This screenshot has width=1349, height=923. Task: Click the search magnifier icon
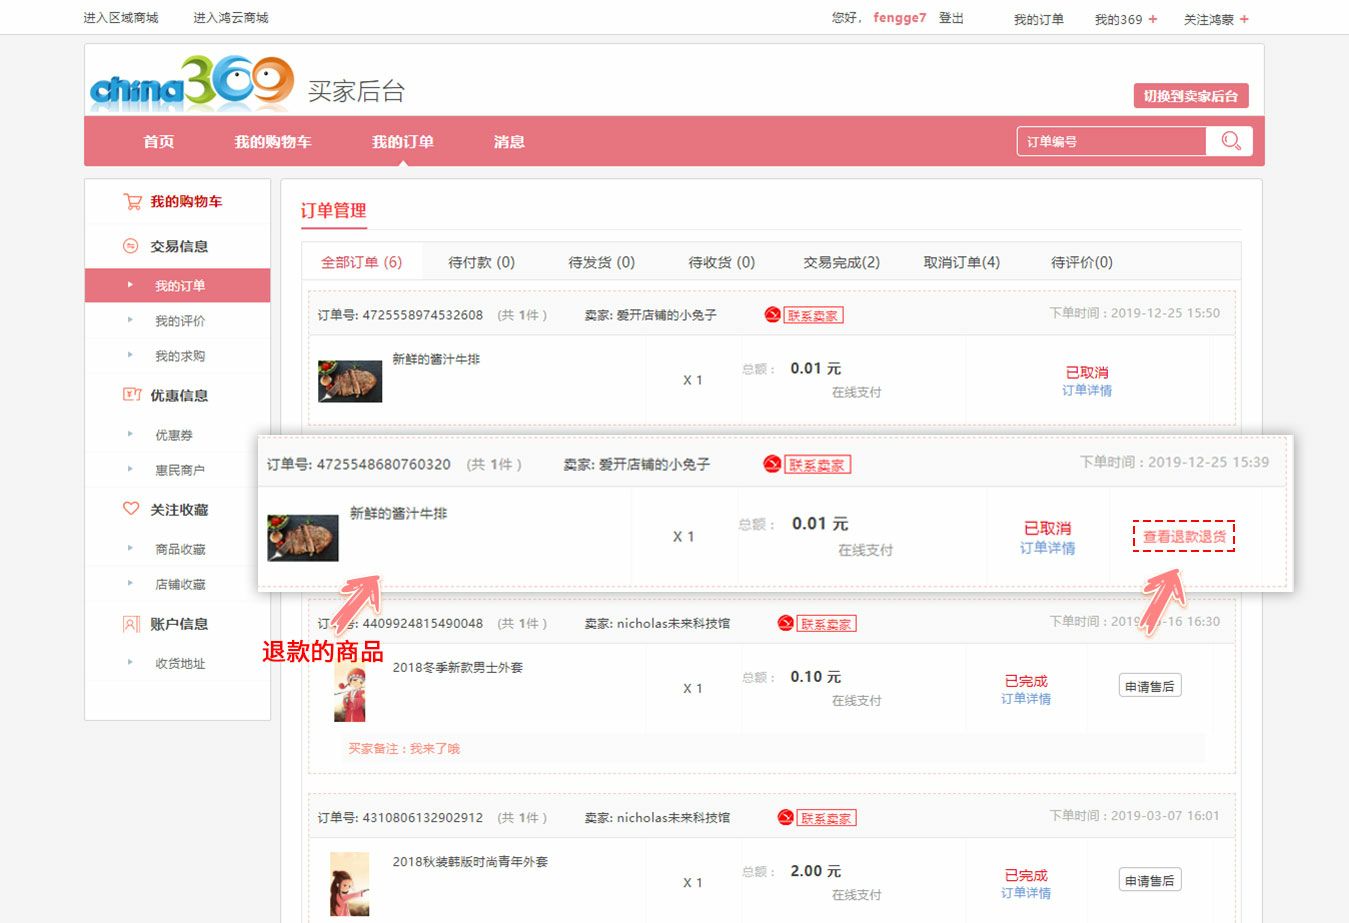[x=1230, y=141]
